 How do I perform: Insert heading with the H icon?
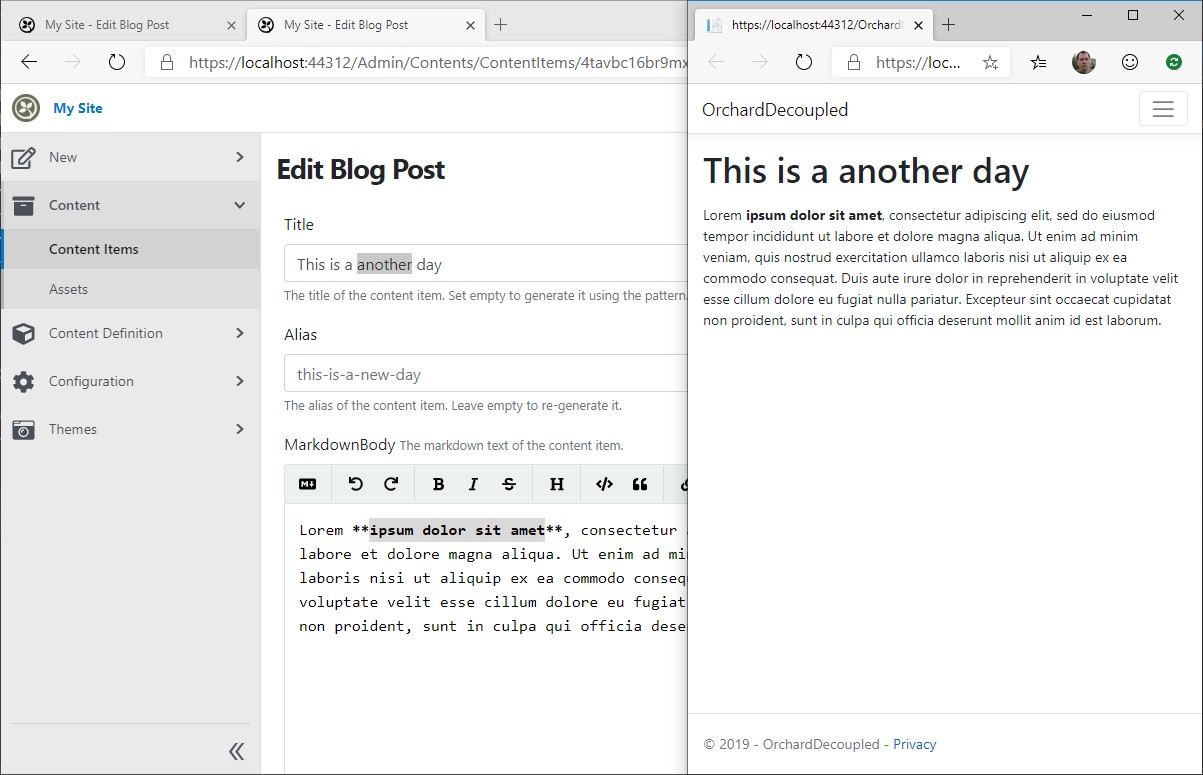(557, 484)
